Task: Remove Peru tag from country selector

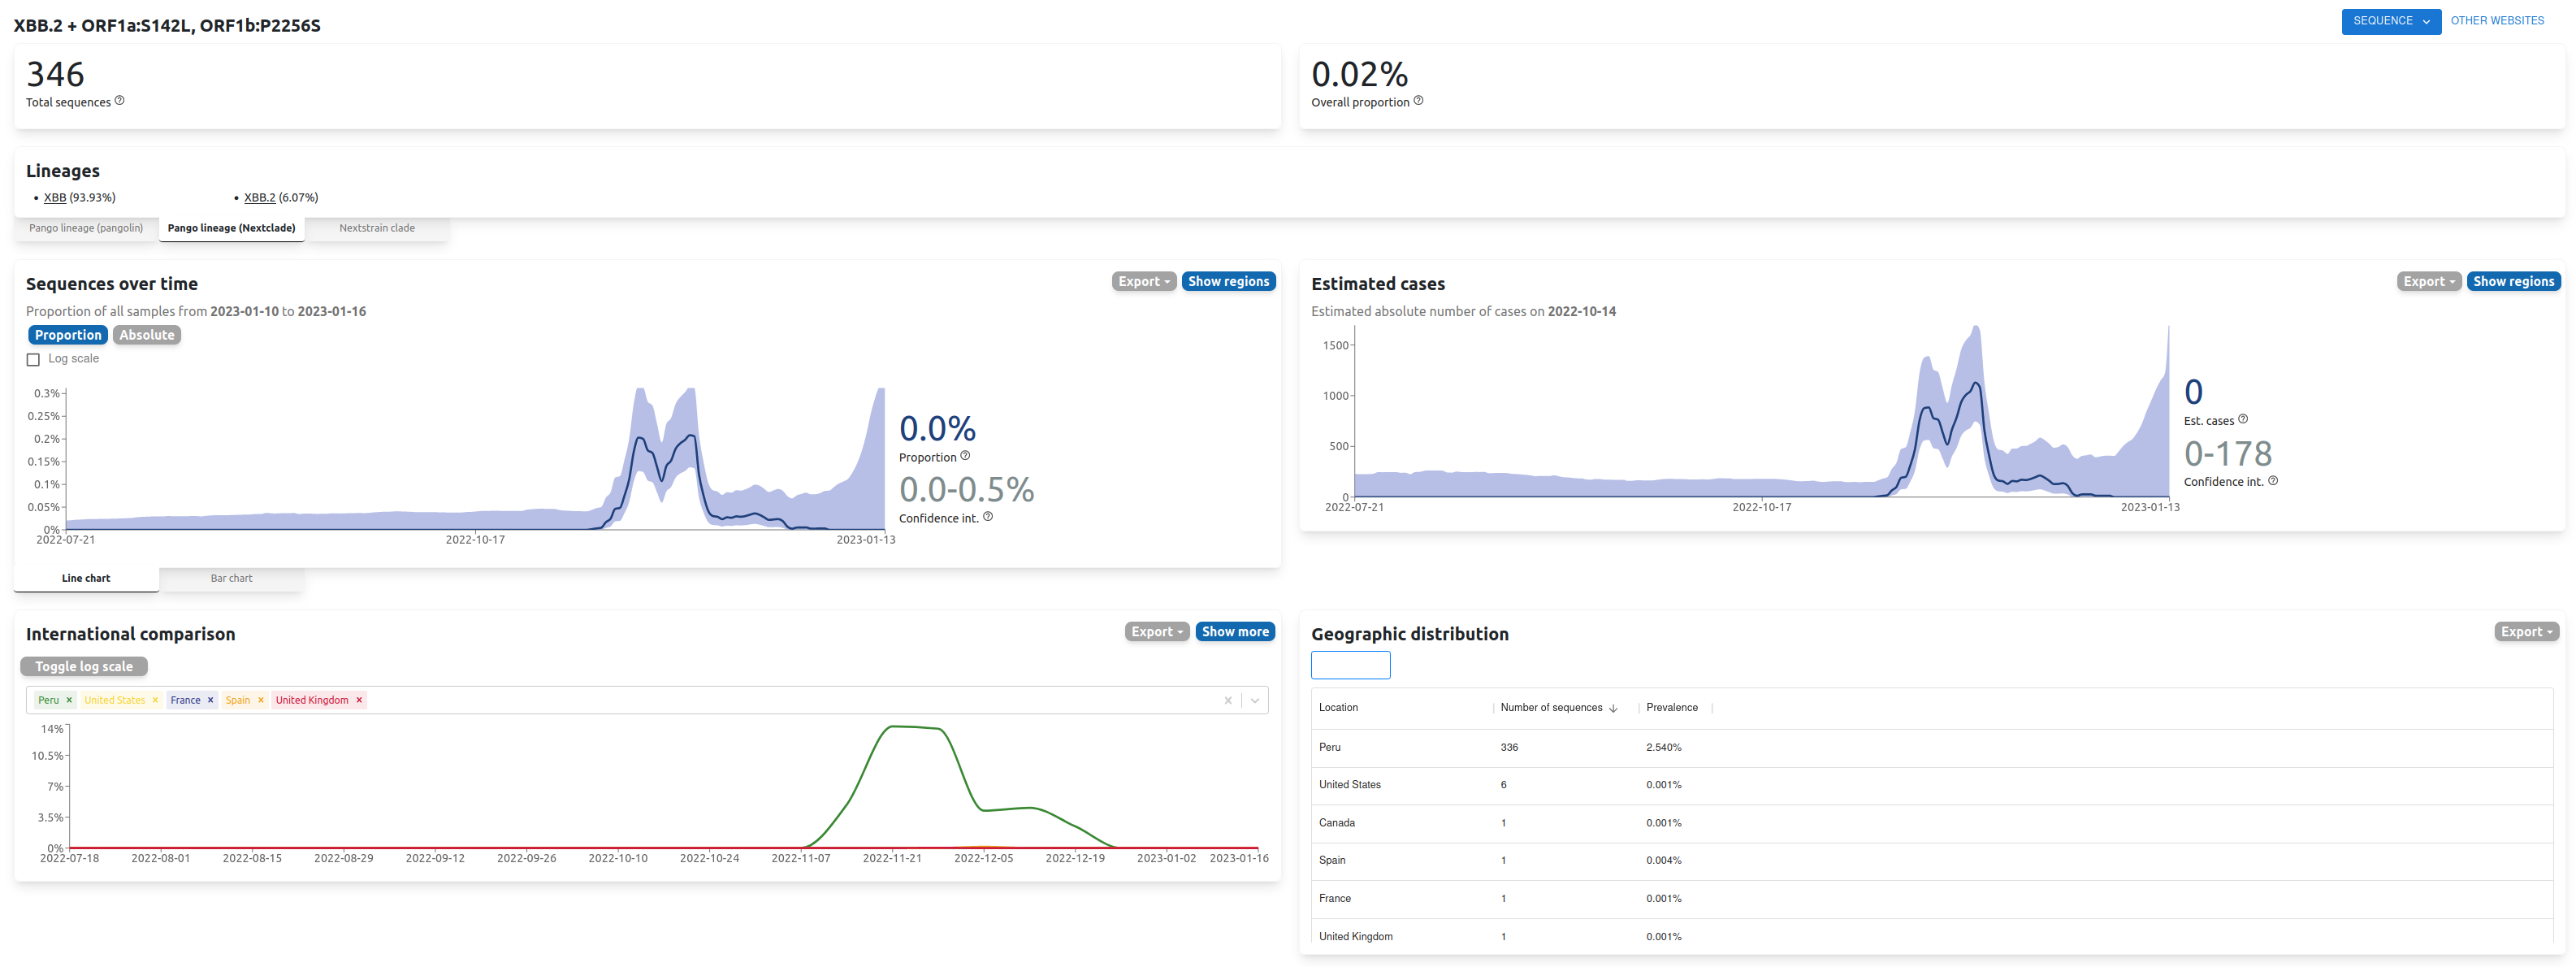Action: 69,700
